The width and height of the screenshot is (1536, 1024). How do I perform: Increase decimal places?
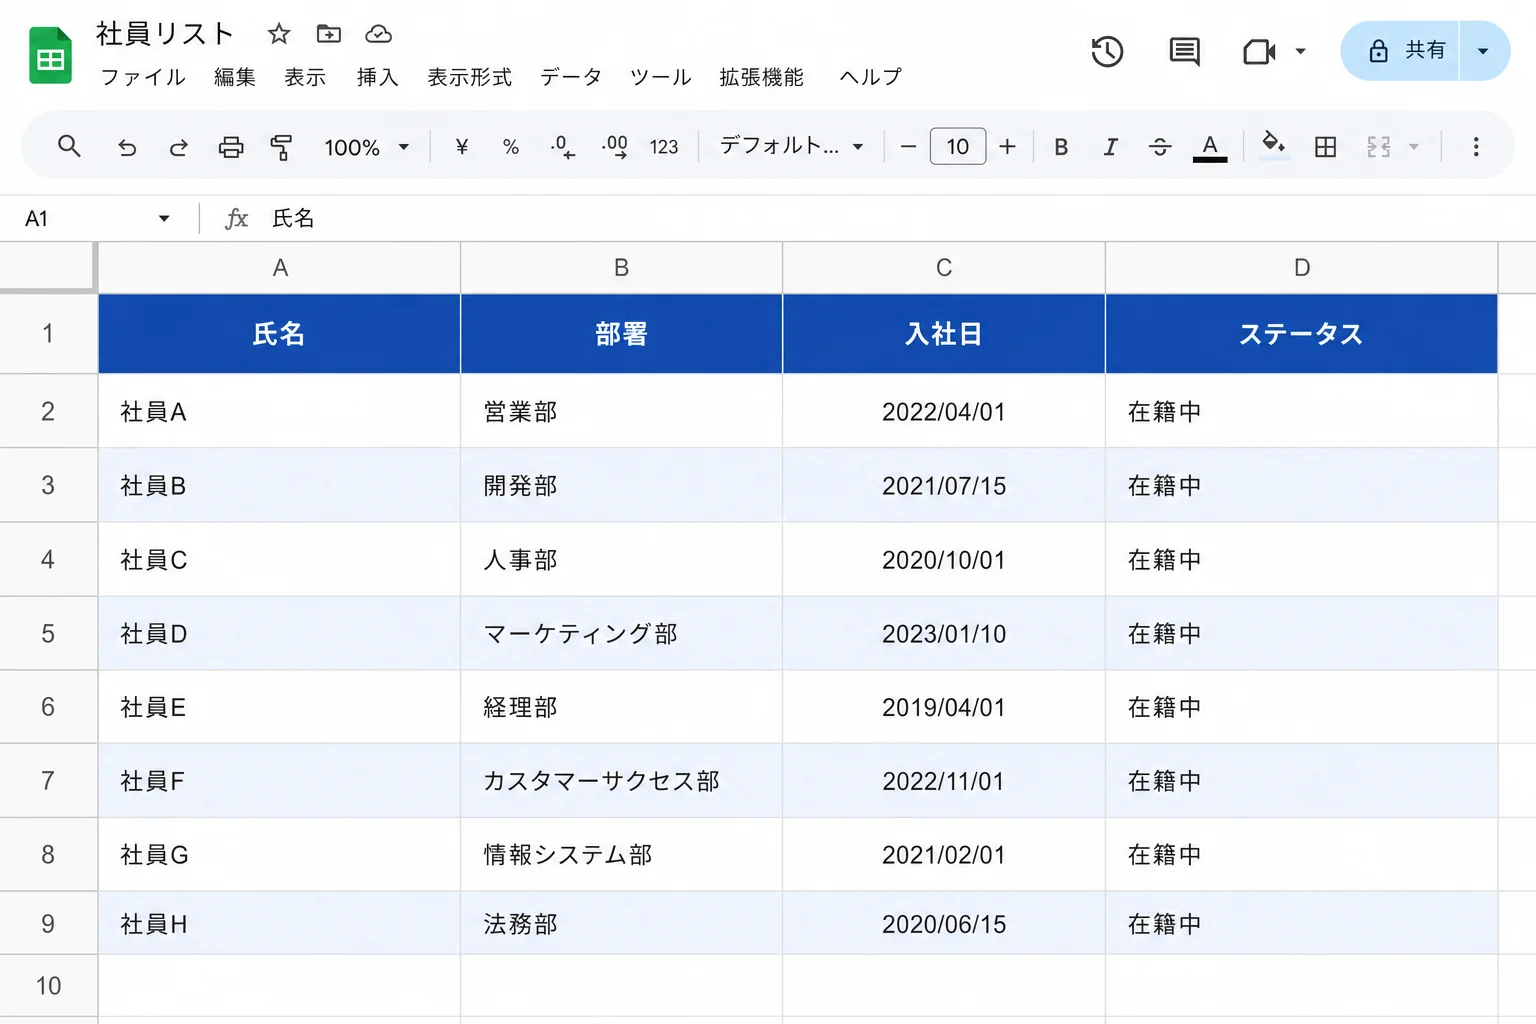[614, 147]
